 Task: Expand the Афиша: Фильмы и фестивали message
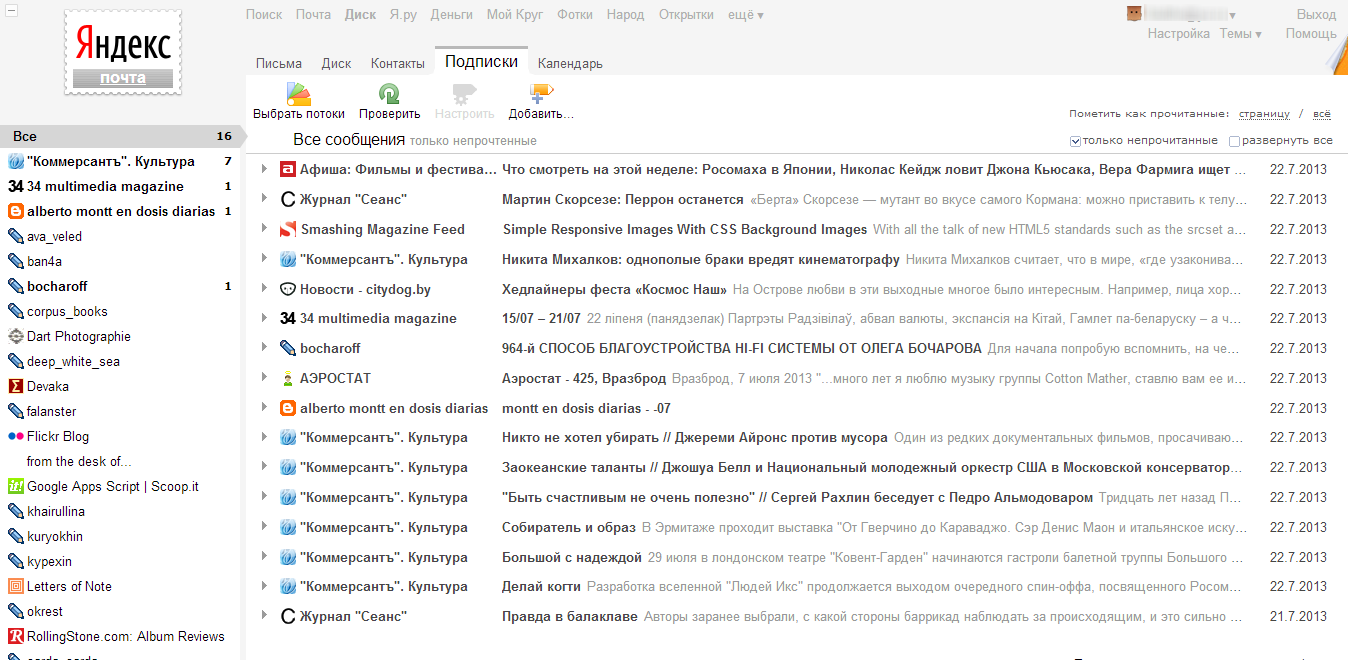click(x=264, y=169)
